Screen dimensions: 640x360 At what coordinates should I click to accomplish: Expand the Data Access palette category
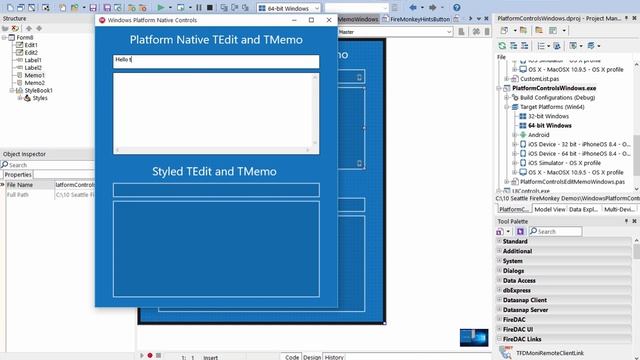499,280
